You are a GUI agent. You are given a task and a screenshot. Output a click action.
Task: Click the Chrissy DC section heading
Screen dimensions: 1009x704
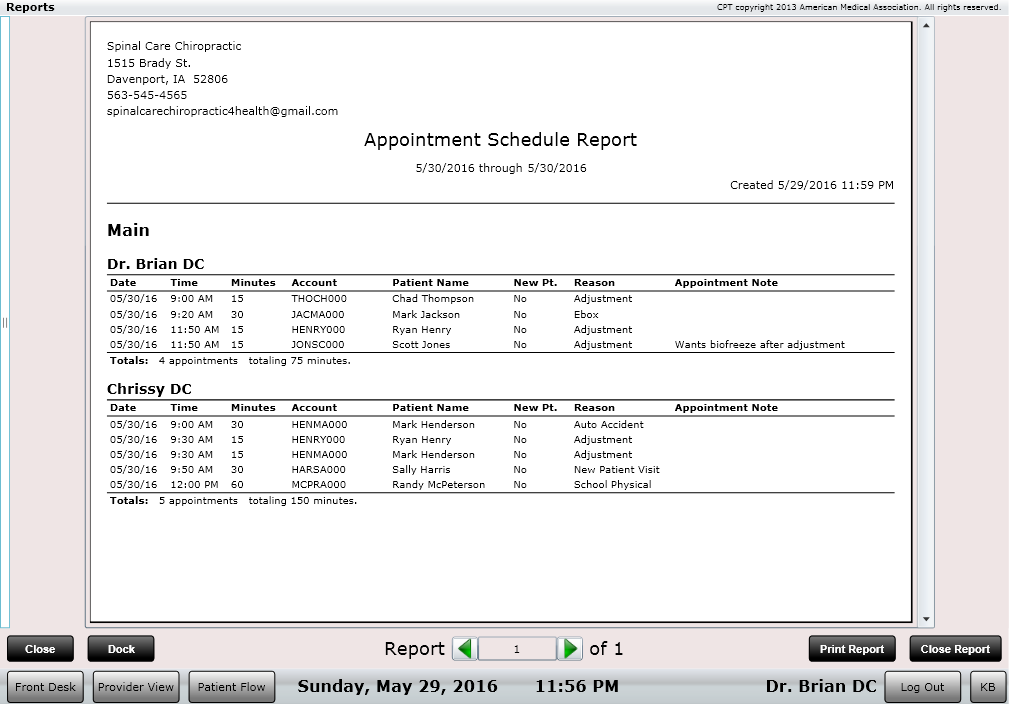click(149, 389)
